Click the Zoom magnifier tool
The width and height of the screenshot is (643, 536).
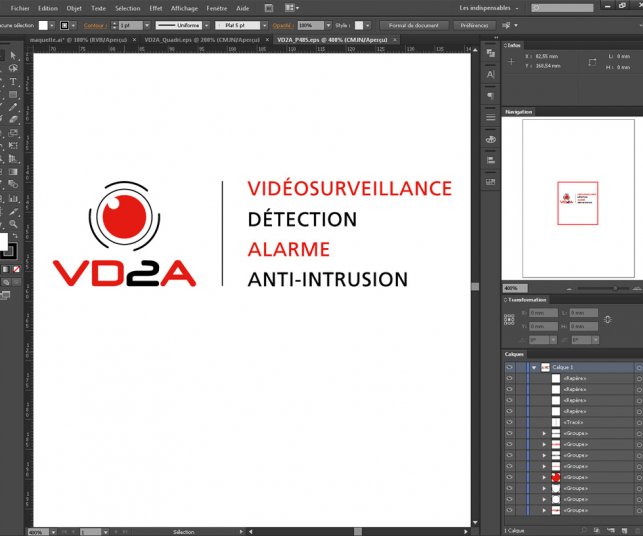pyautogui.click(x=13, y=223)
